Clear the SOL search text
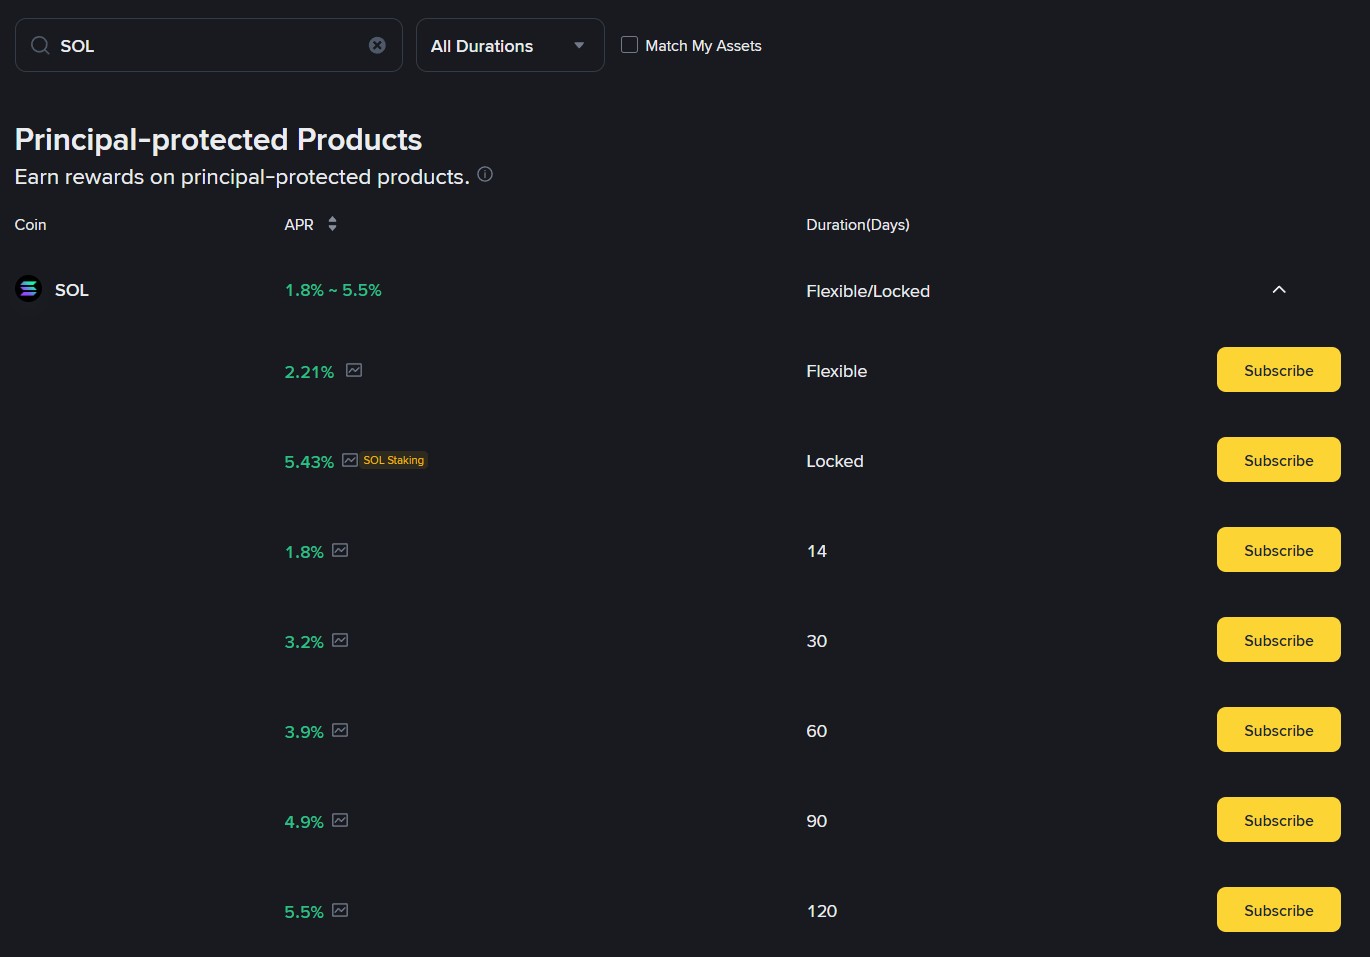Screen dimensions: 1370x957 click(x=377, y=45)
